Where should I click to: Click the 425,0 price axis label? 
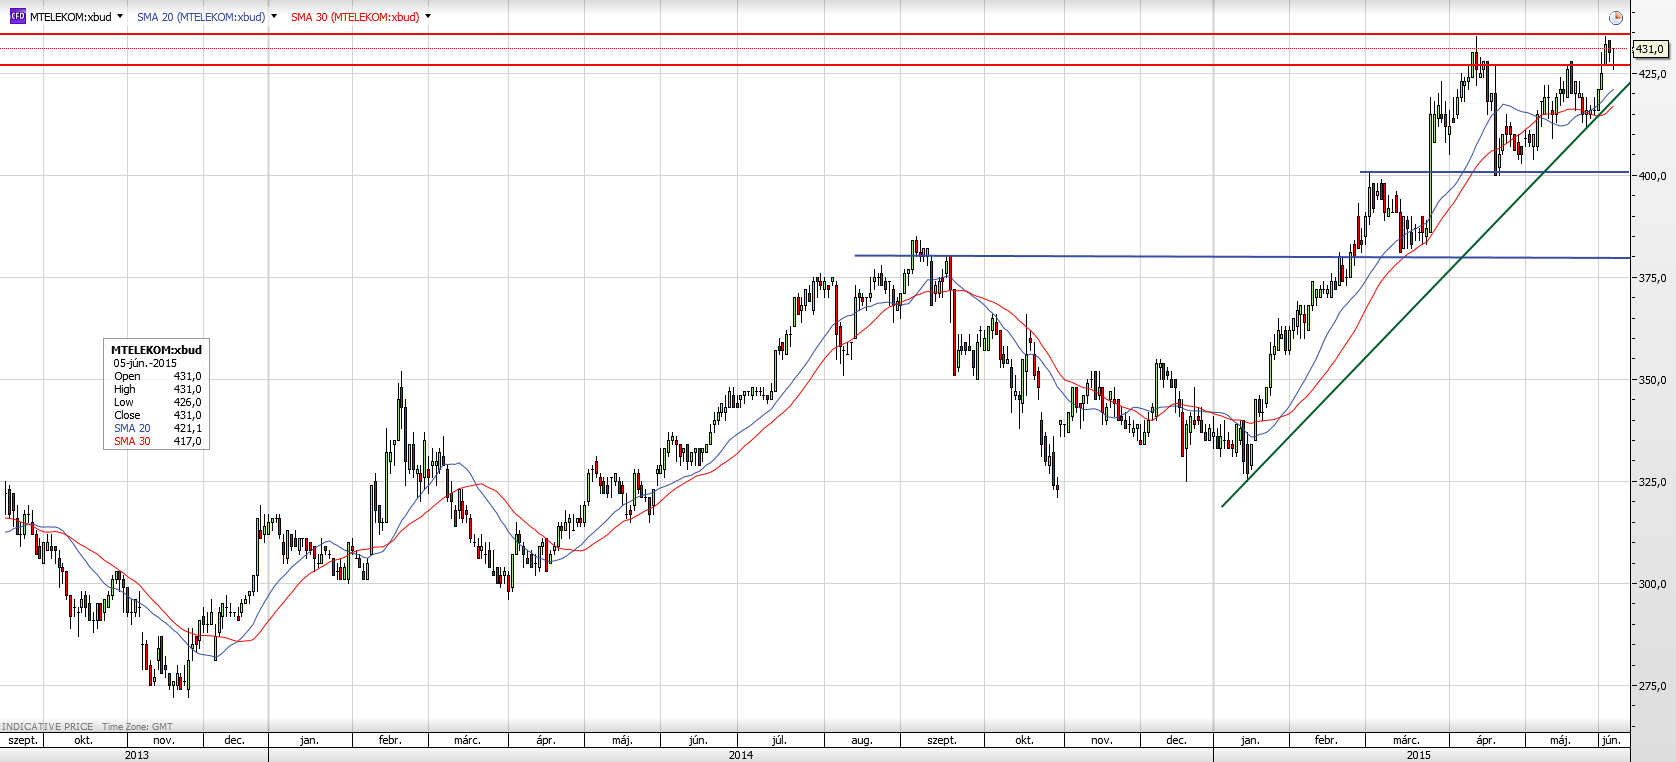1652,74
